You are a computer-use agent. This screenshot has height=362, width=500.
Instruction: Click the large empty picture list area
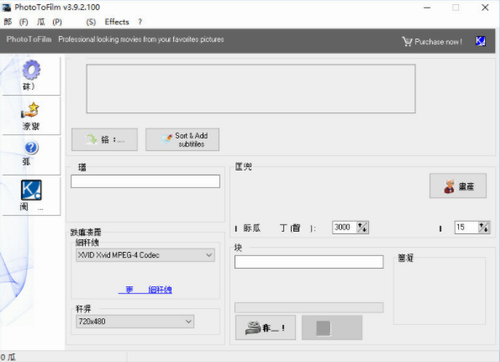[251, 89]
